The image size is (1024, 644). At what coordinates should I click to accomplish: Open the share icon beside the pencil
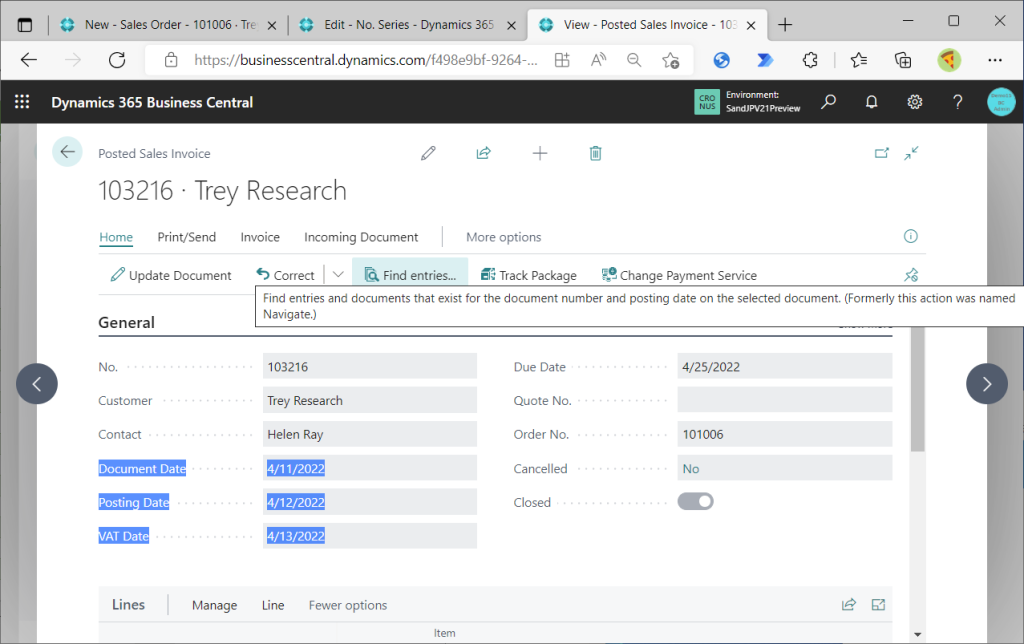(483, 153)
